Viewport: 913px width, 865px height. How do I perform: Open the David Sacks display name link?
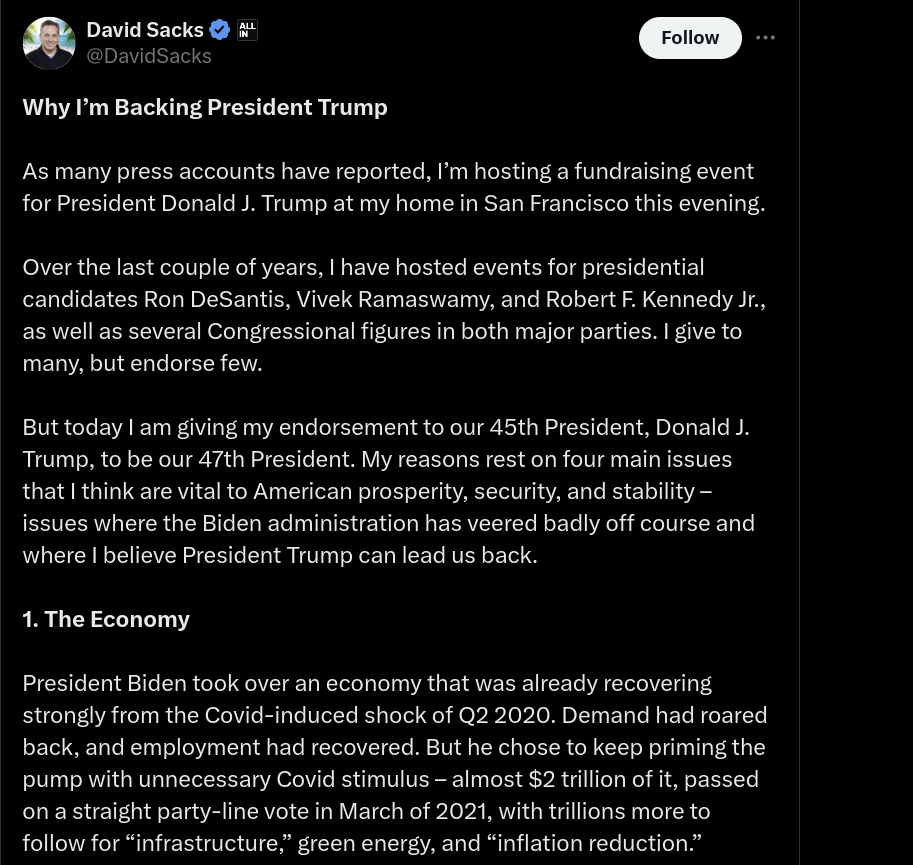[145, 30]
